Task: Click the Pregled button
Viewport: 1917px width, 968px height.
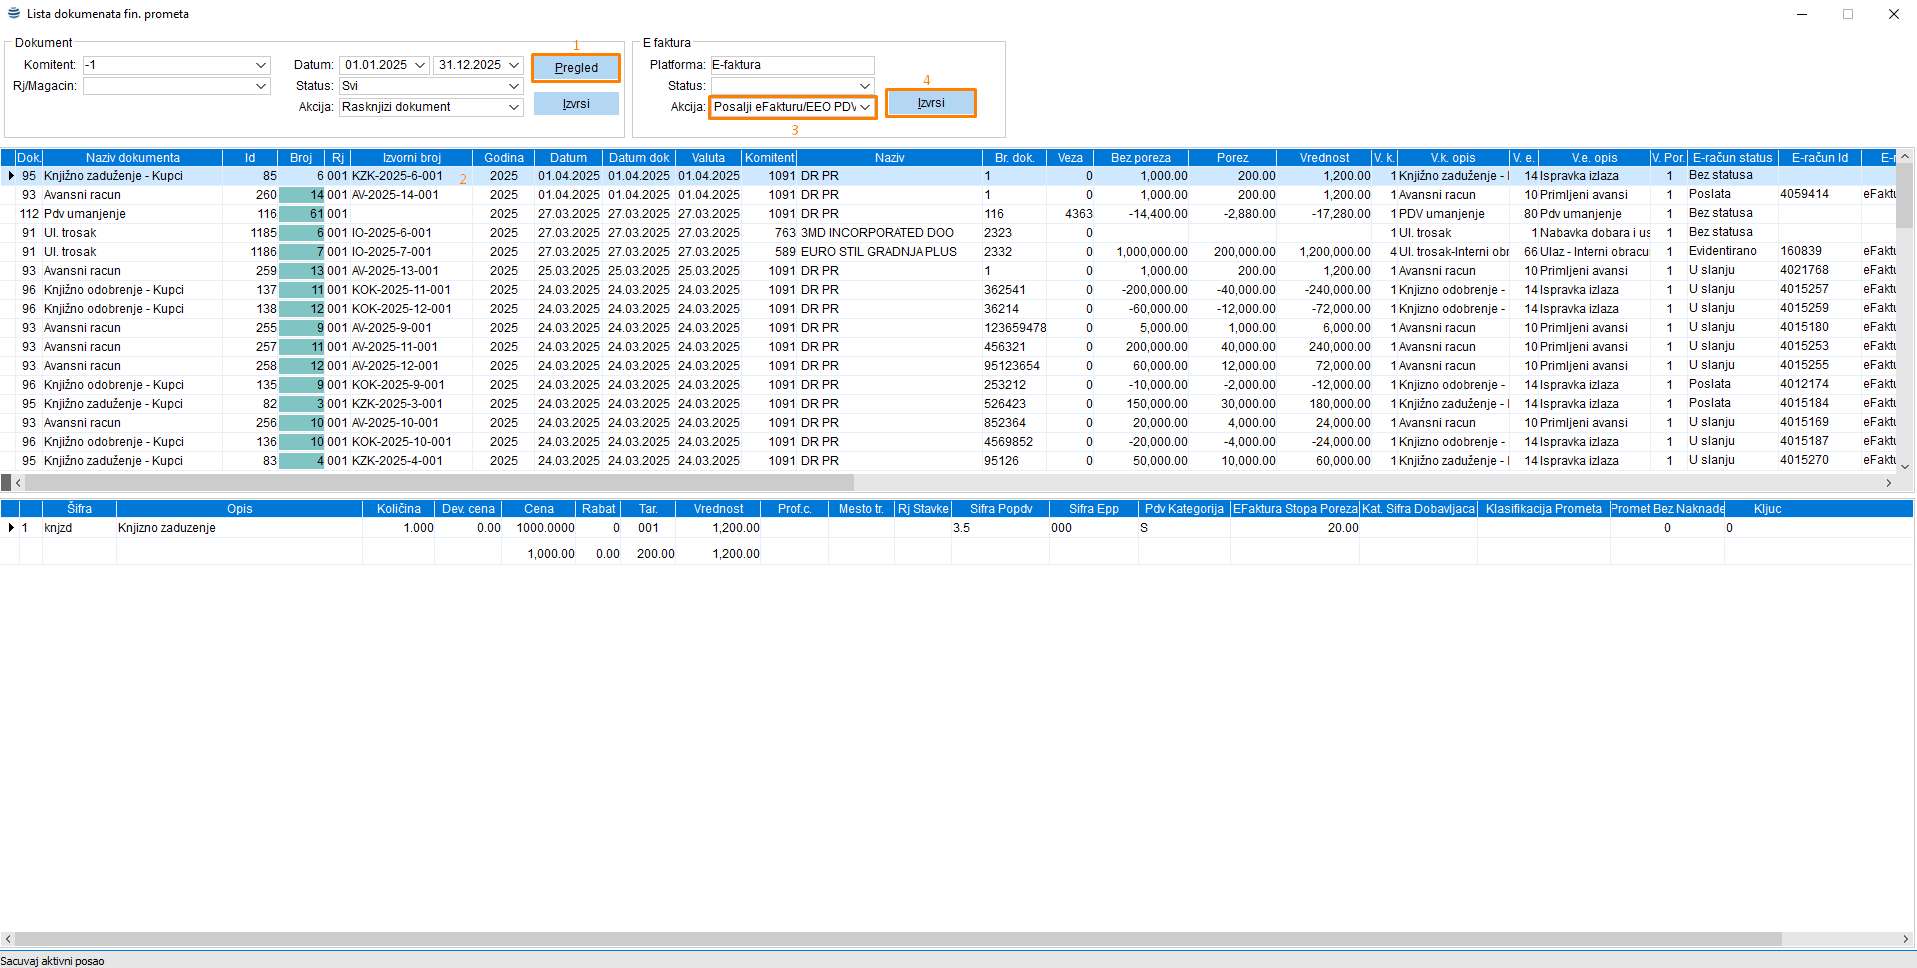Action: (x=576, y=68)
